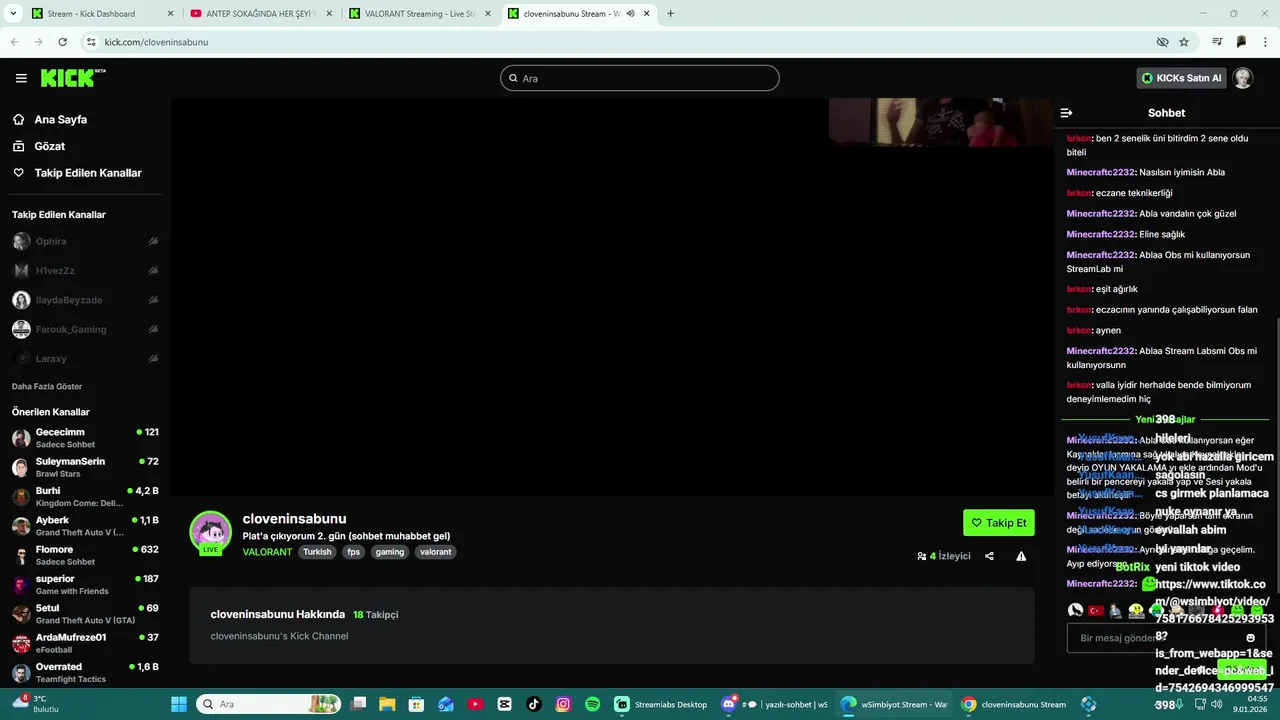
Task: Select the fps tag
Action: pos(354,552)
